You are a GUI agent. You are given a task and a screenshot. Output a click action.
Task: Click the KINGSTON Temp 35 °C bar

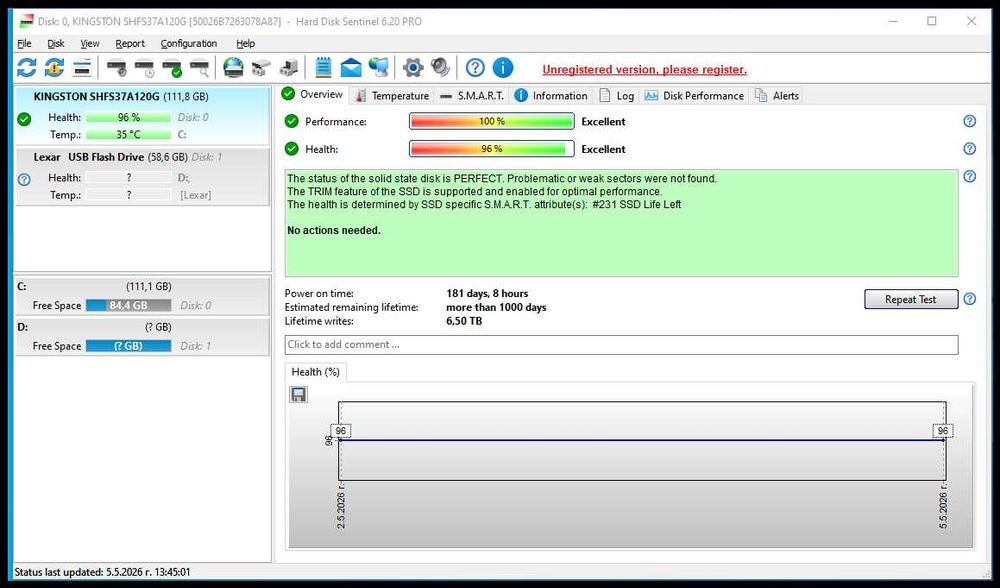pyautogui.click(x=128, y=135)
